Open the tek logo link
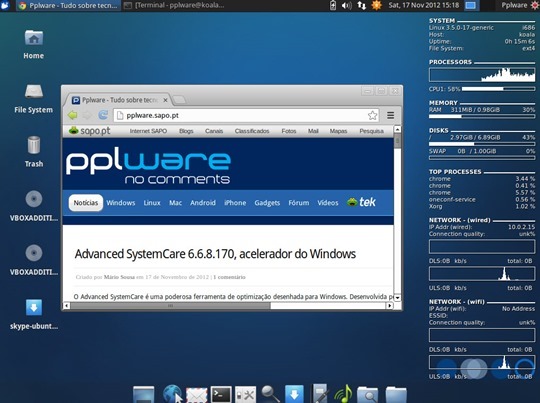Screen dimensions: 540x403 361,202
